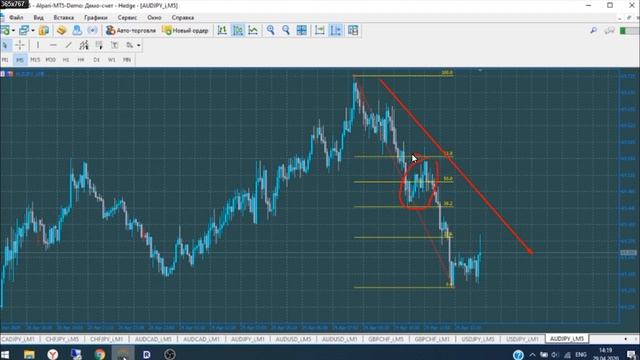This screenshot has height=360, width=640.
Task: Open the Графики menu
Action: (96, 18)
